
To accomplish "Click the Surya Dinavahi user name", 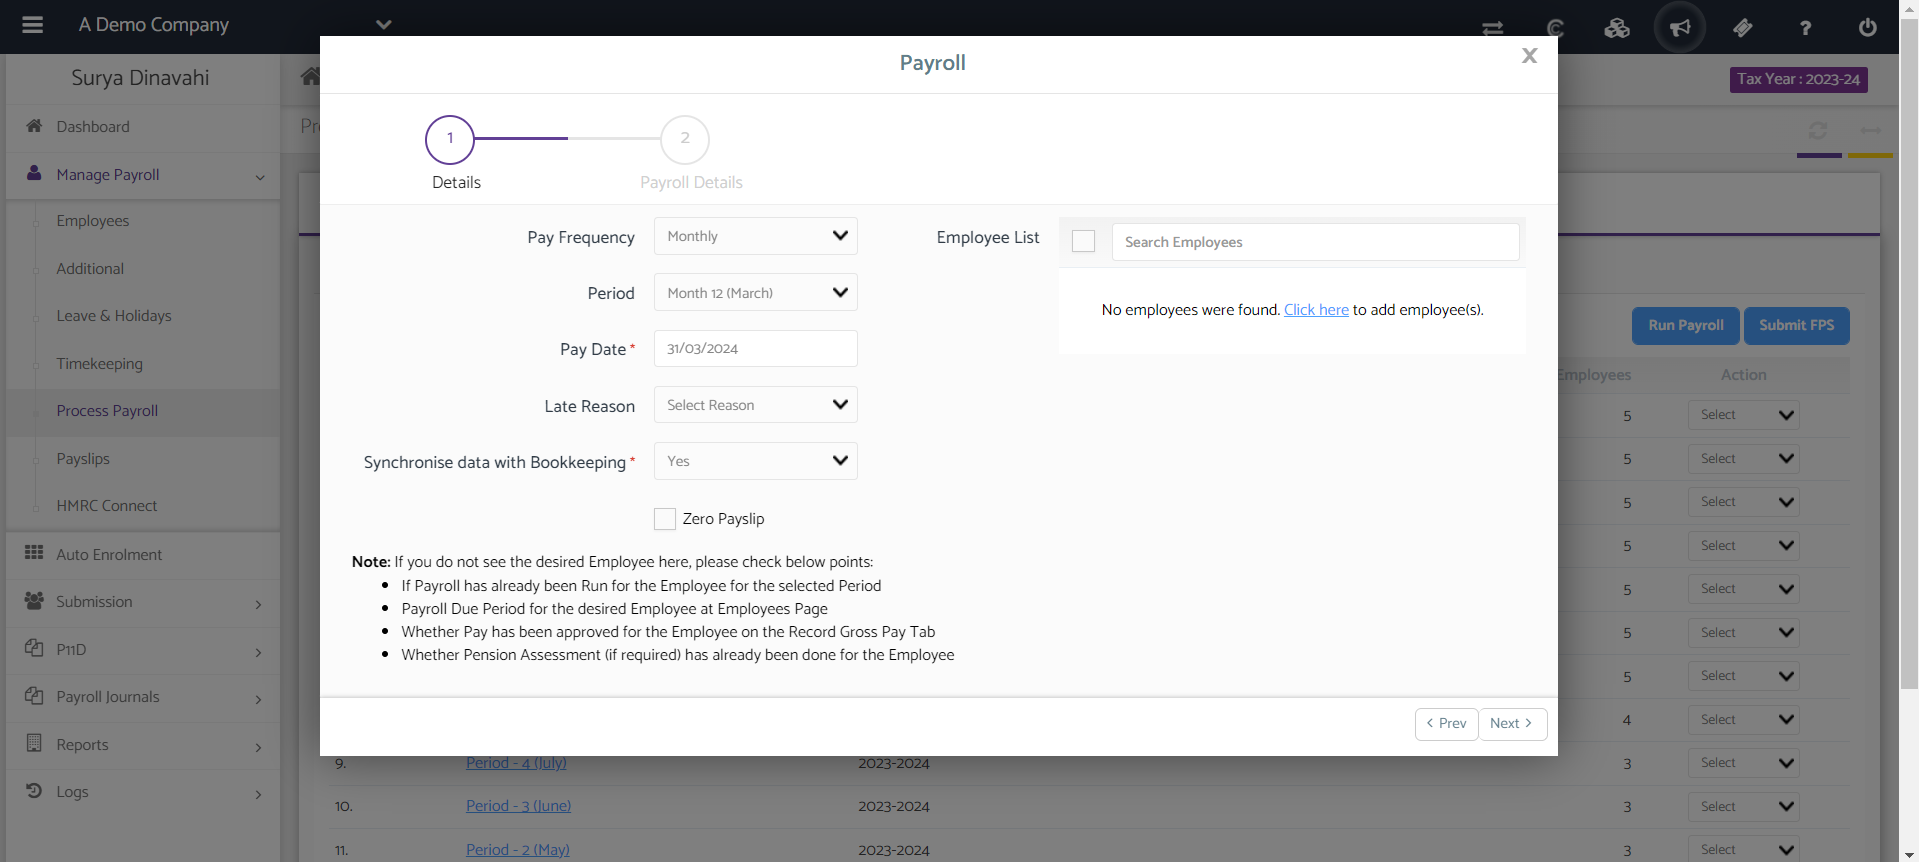I will (140, 78).
